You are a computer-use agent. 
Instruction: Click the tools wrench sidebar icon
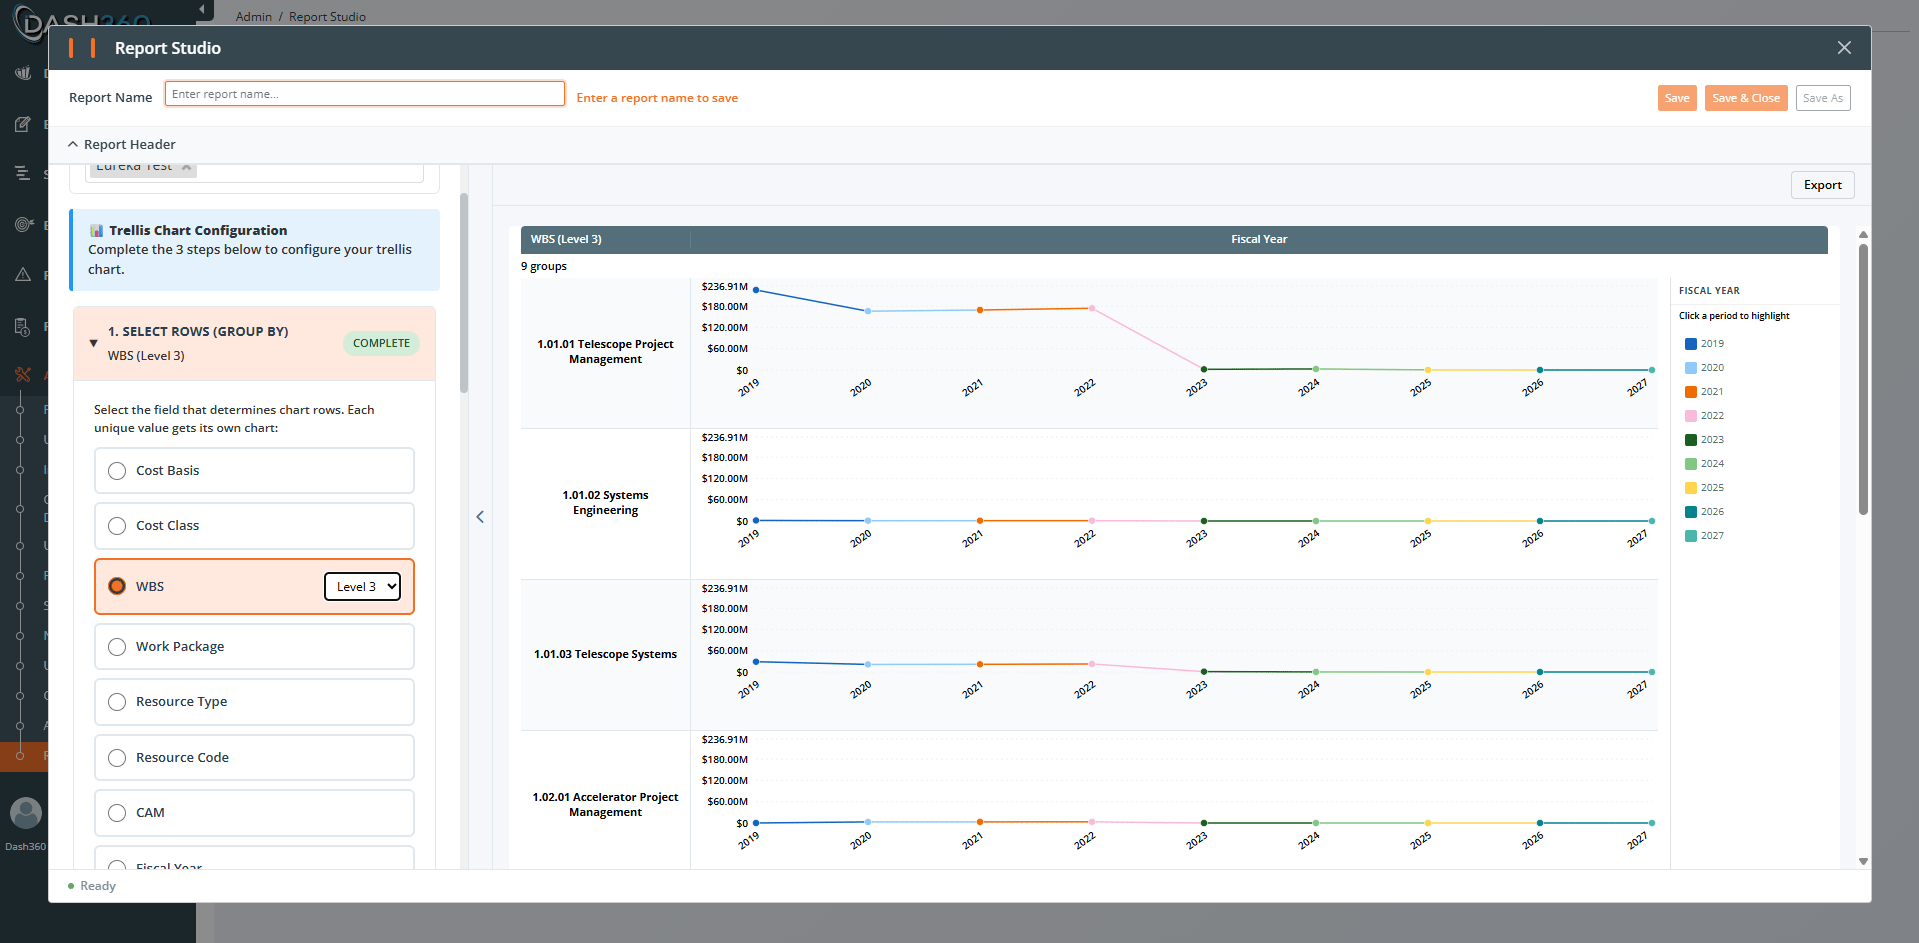tap(23, 375)
